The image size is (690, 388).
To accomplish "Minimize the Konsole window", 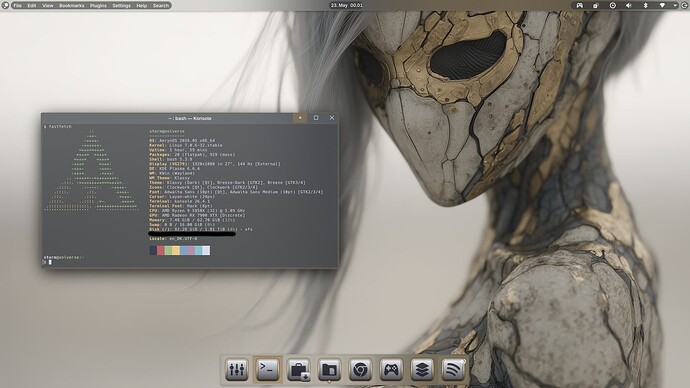I will (x=300, y=118).
